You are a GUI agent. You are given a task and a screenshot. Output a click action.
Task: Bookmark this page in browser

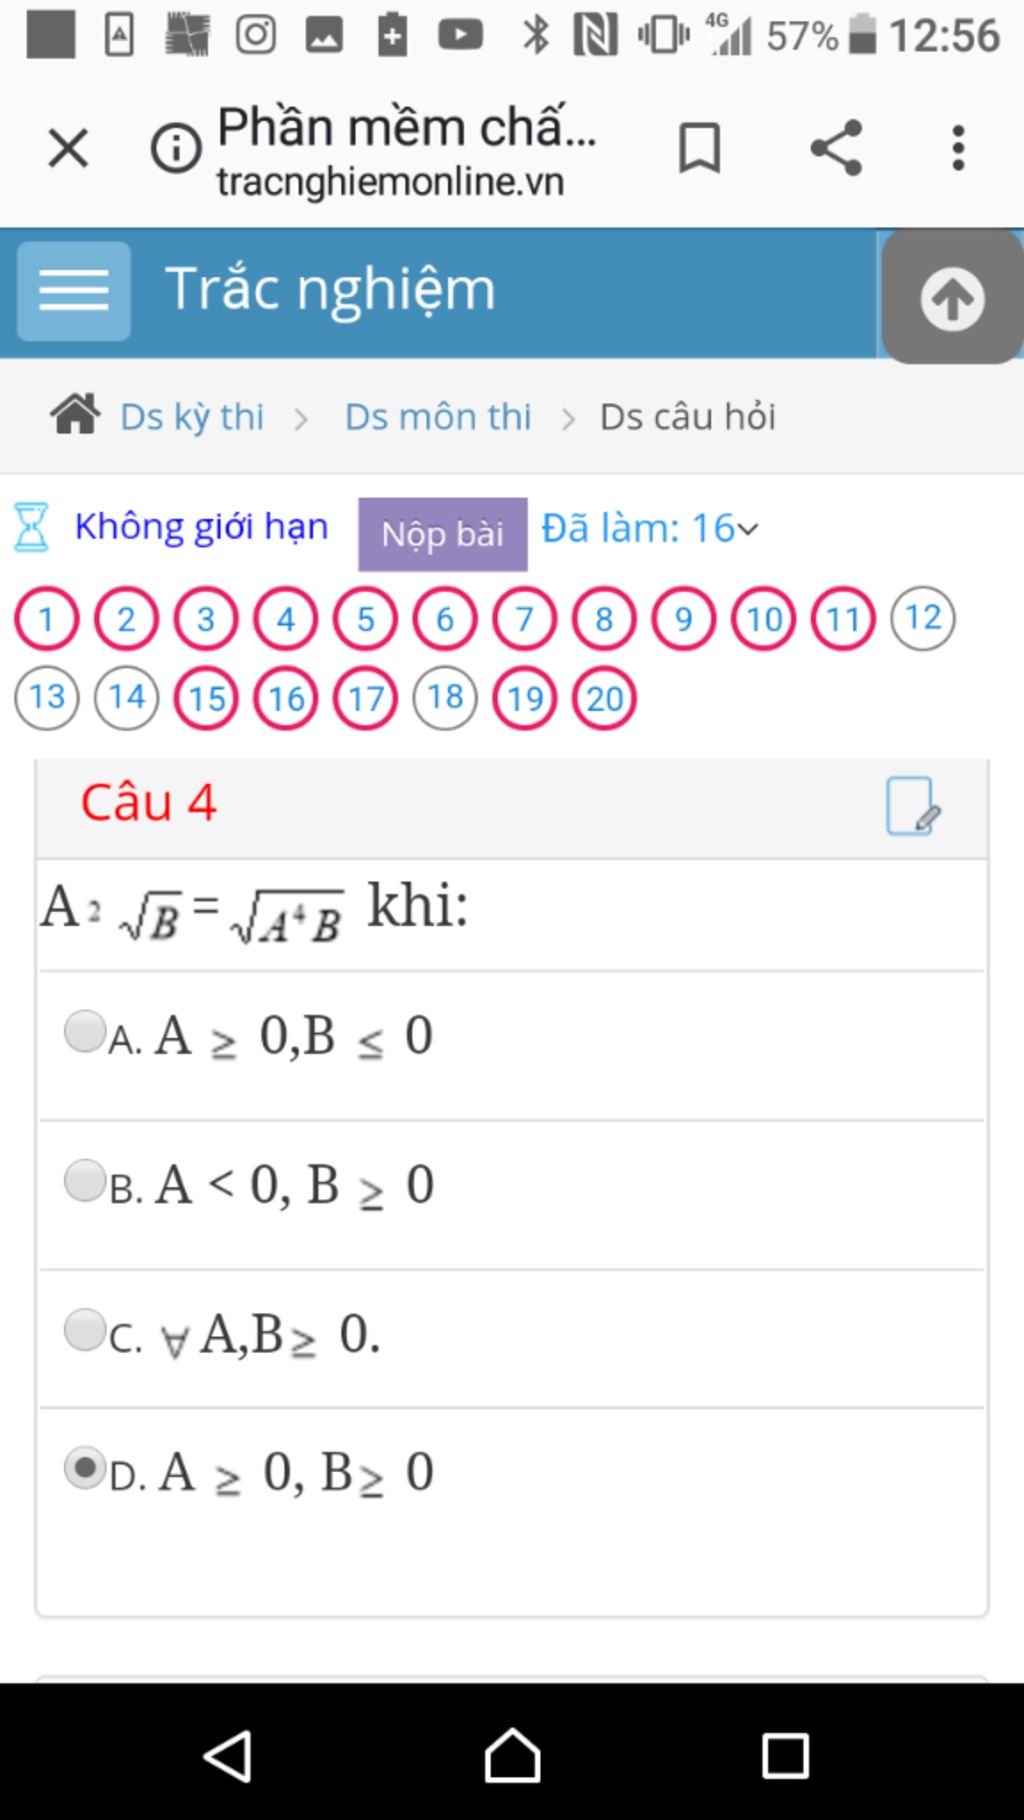(699, 148)
